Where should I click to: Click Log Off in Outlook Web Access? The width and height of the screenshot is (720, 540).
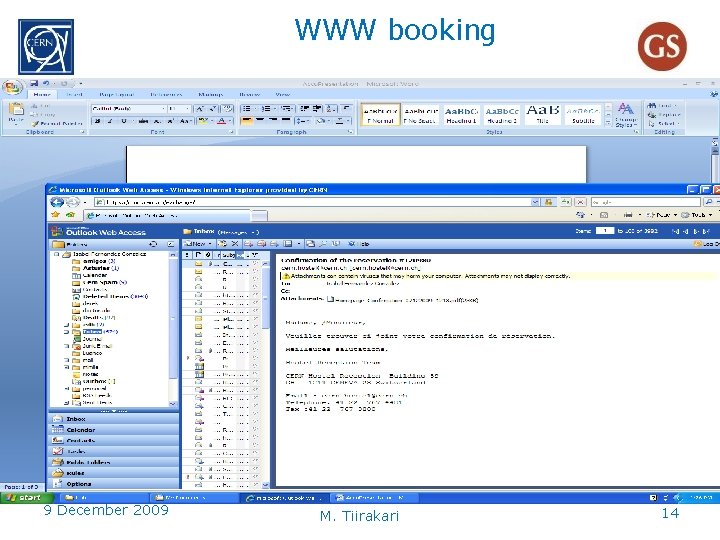(x=706, y=244)
